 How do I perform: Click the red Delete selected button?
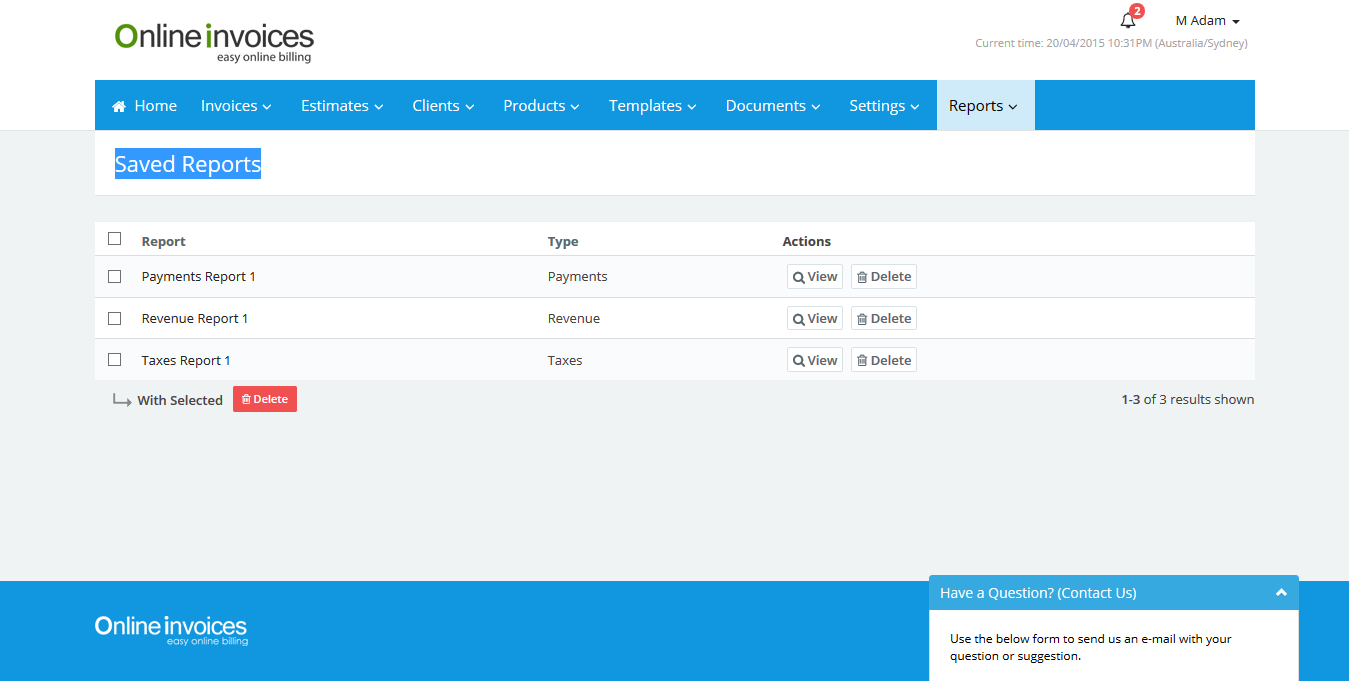265,399
